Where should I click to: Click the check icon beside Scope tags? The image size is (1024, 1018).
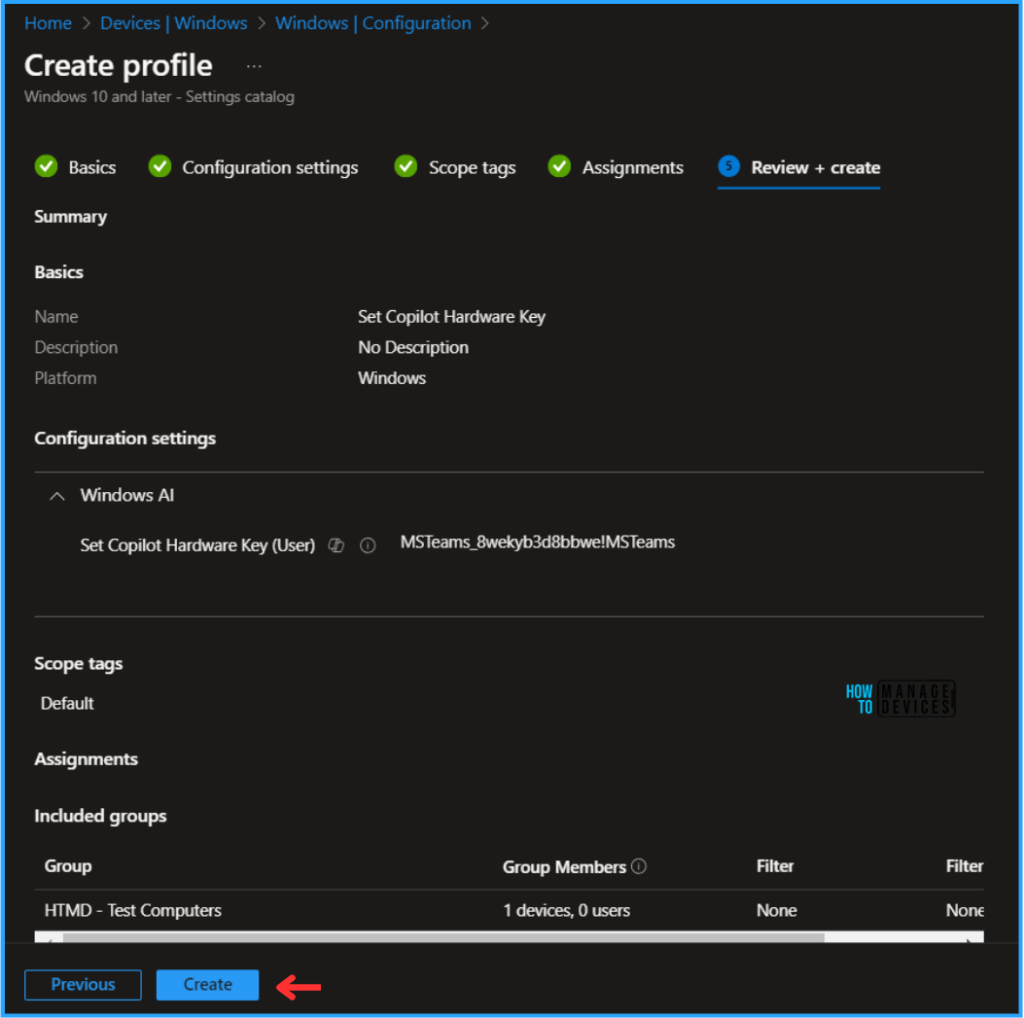coord(406,167)
